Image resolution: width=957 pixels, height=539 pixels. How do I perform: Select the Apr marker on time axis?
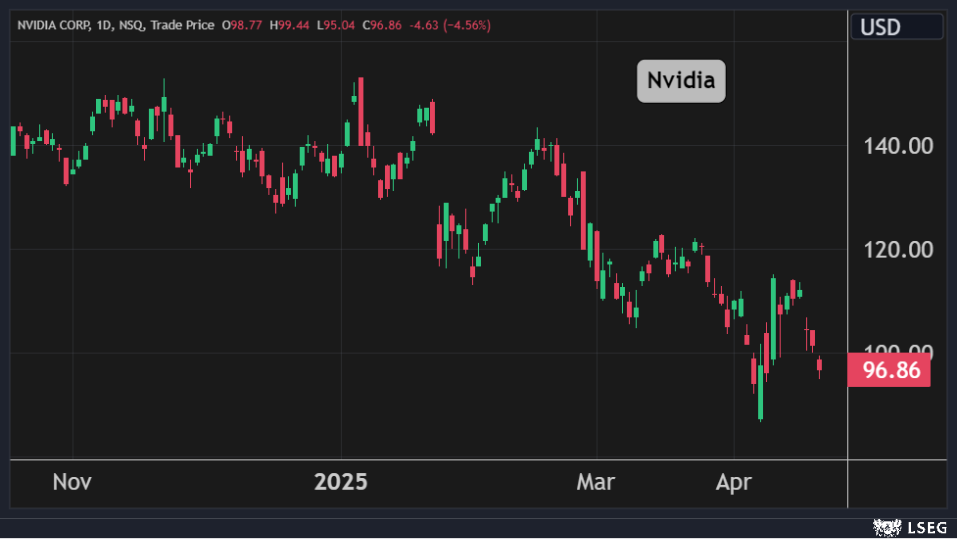[734, 482]
